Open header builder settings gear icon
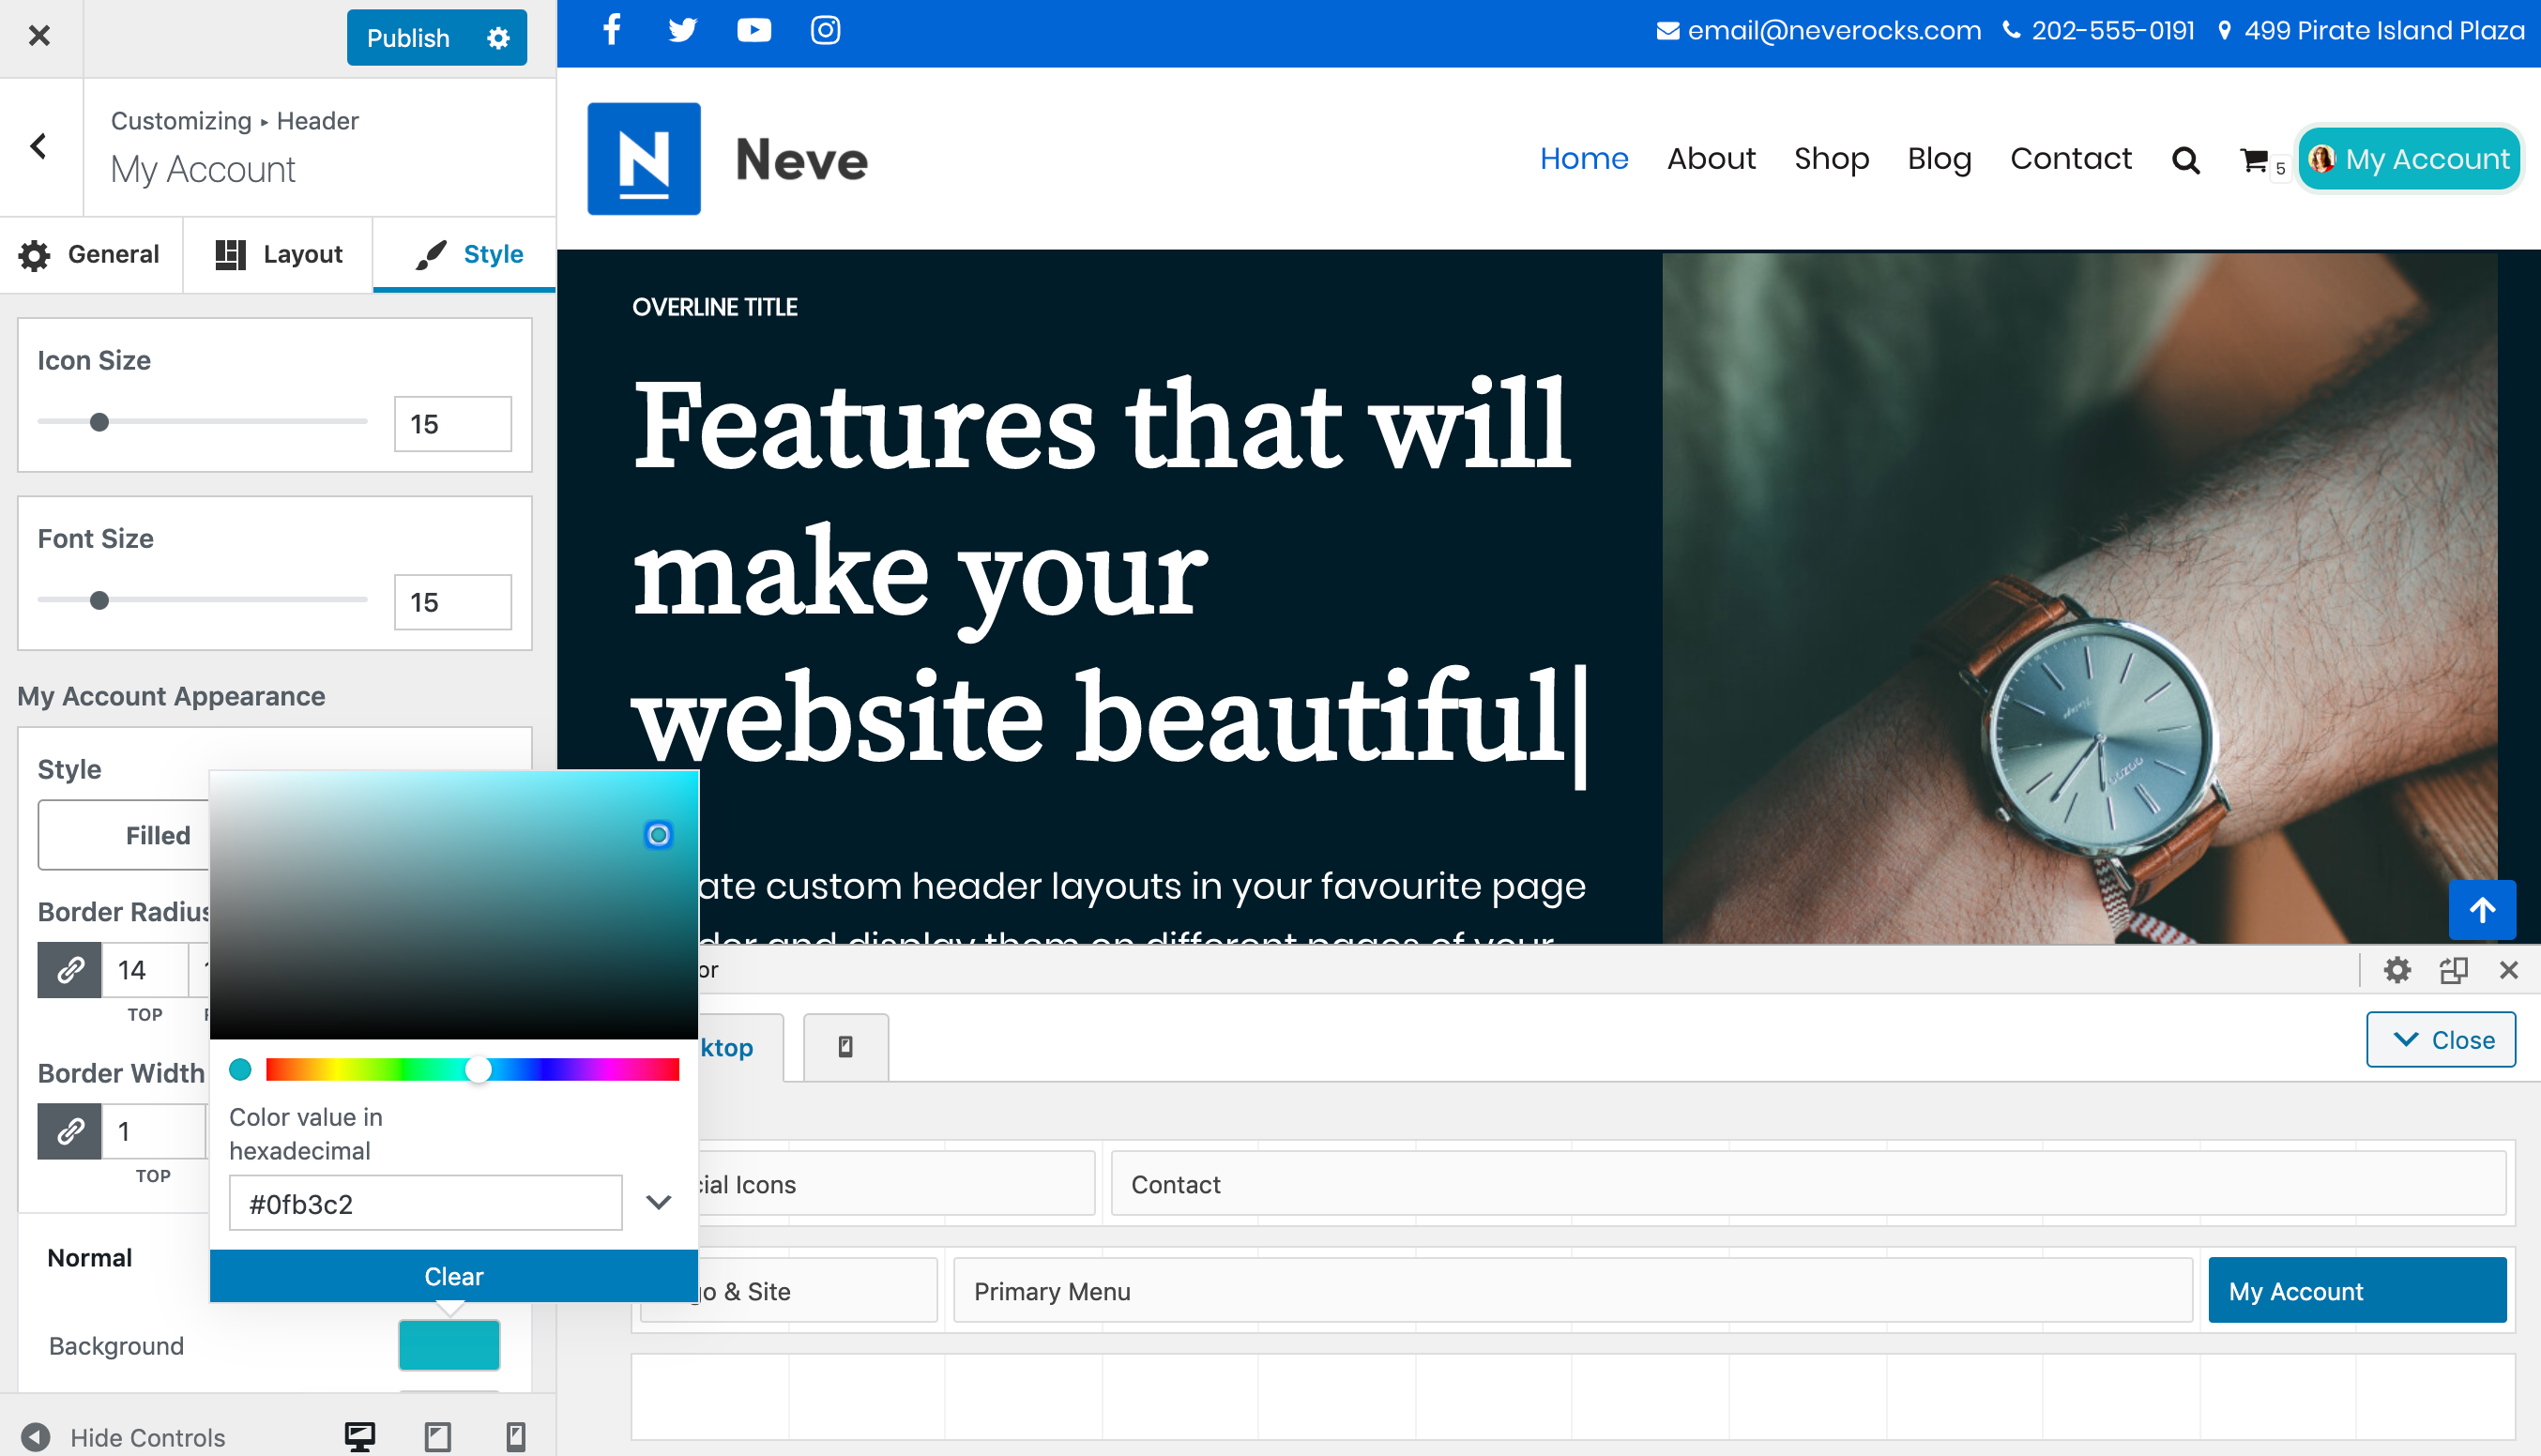 (2397, 970)
